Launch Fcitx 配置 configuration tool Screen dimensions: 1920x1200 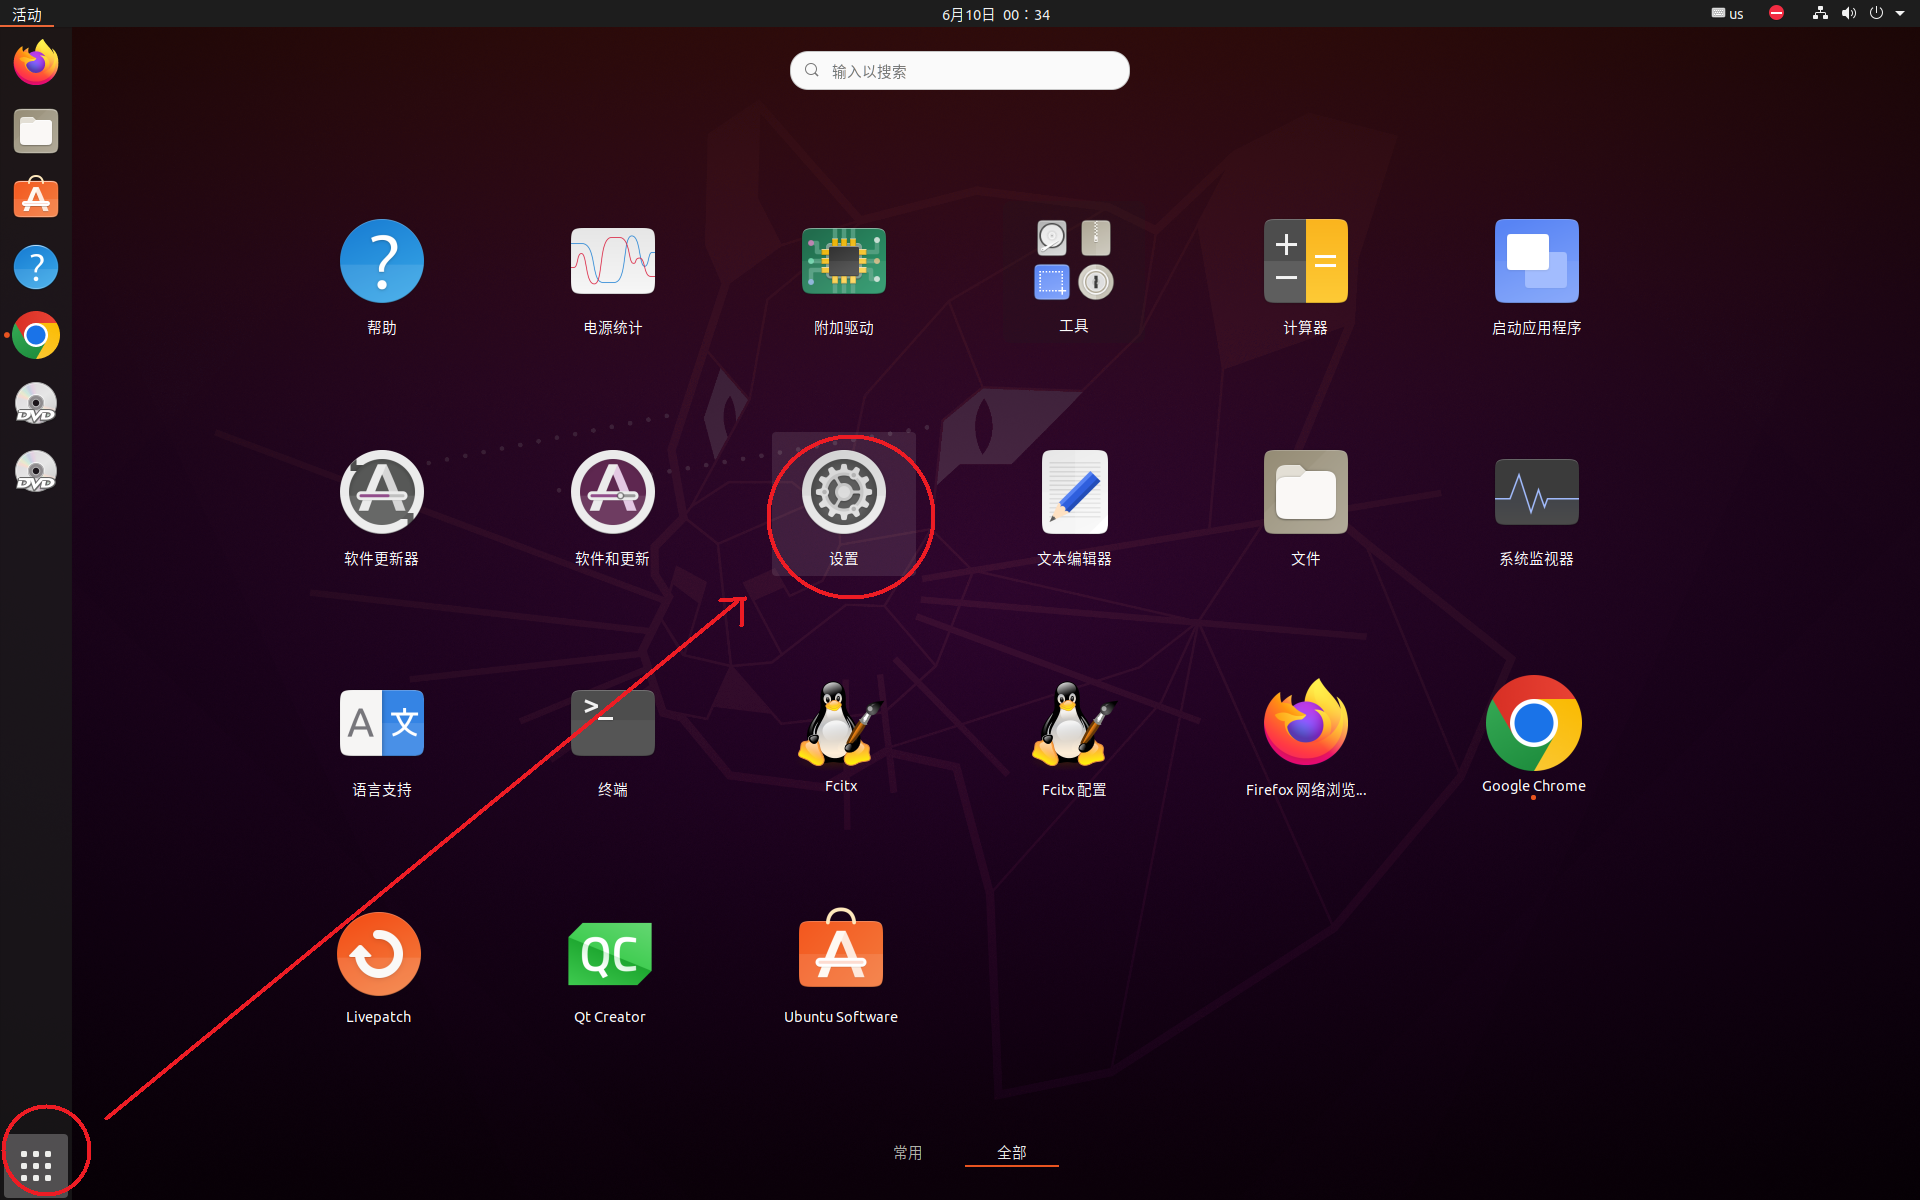tap(1073, 724)
